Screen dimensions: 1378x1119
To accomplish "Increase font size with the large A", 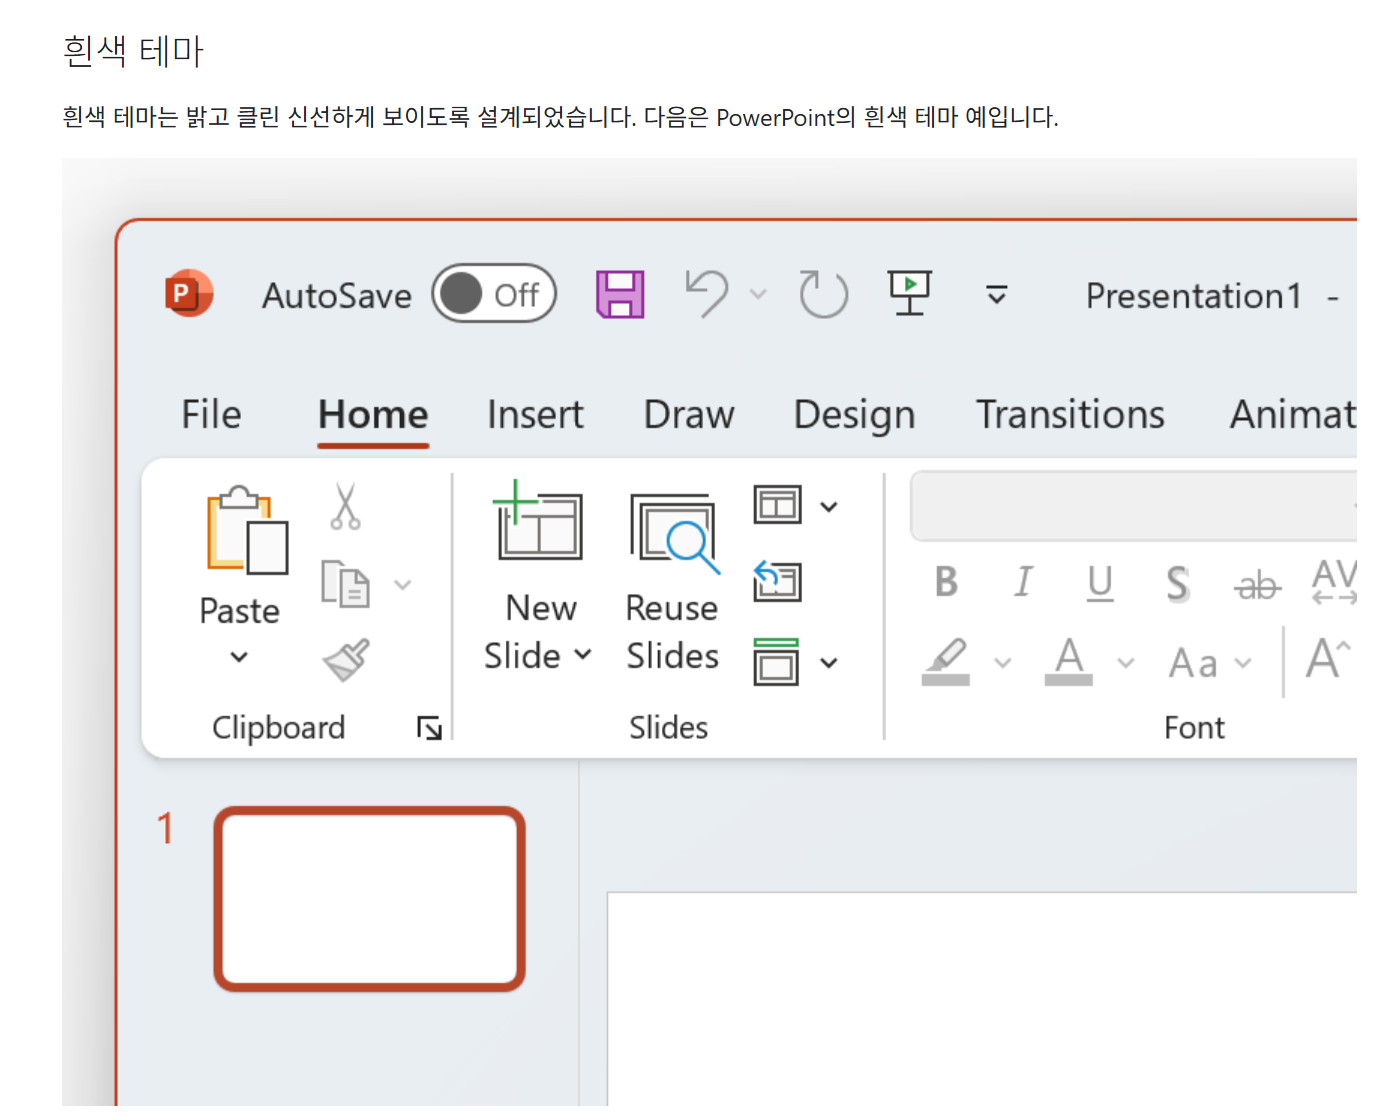I will click(x=1329, y=659).
